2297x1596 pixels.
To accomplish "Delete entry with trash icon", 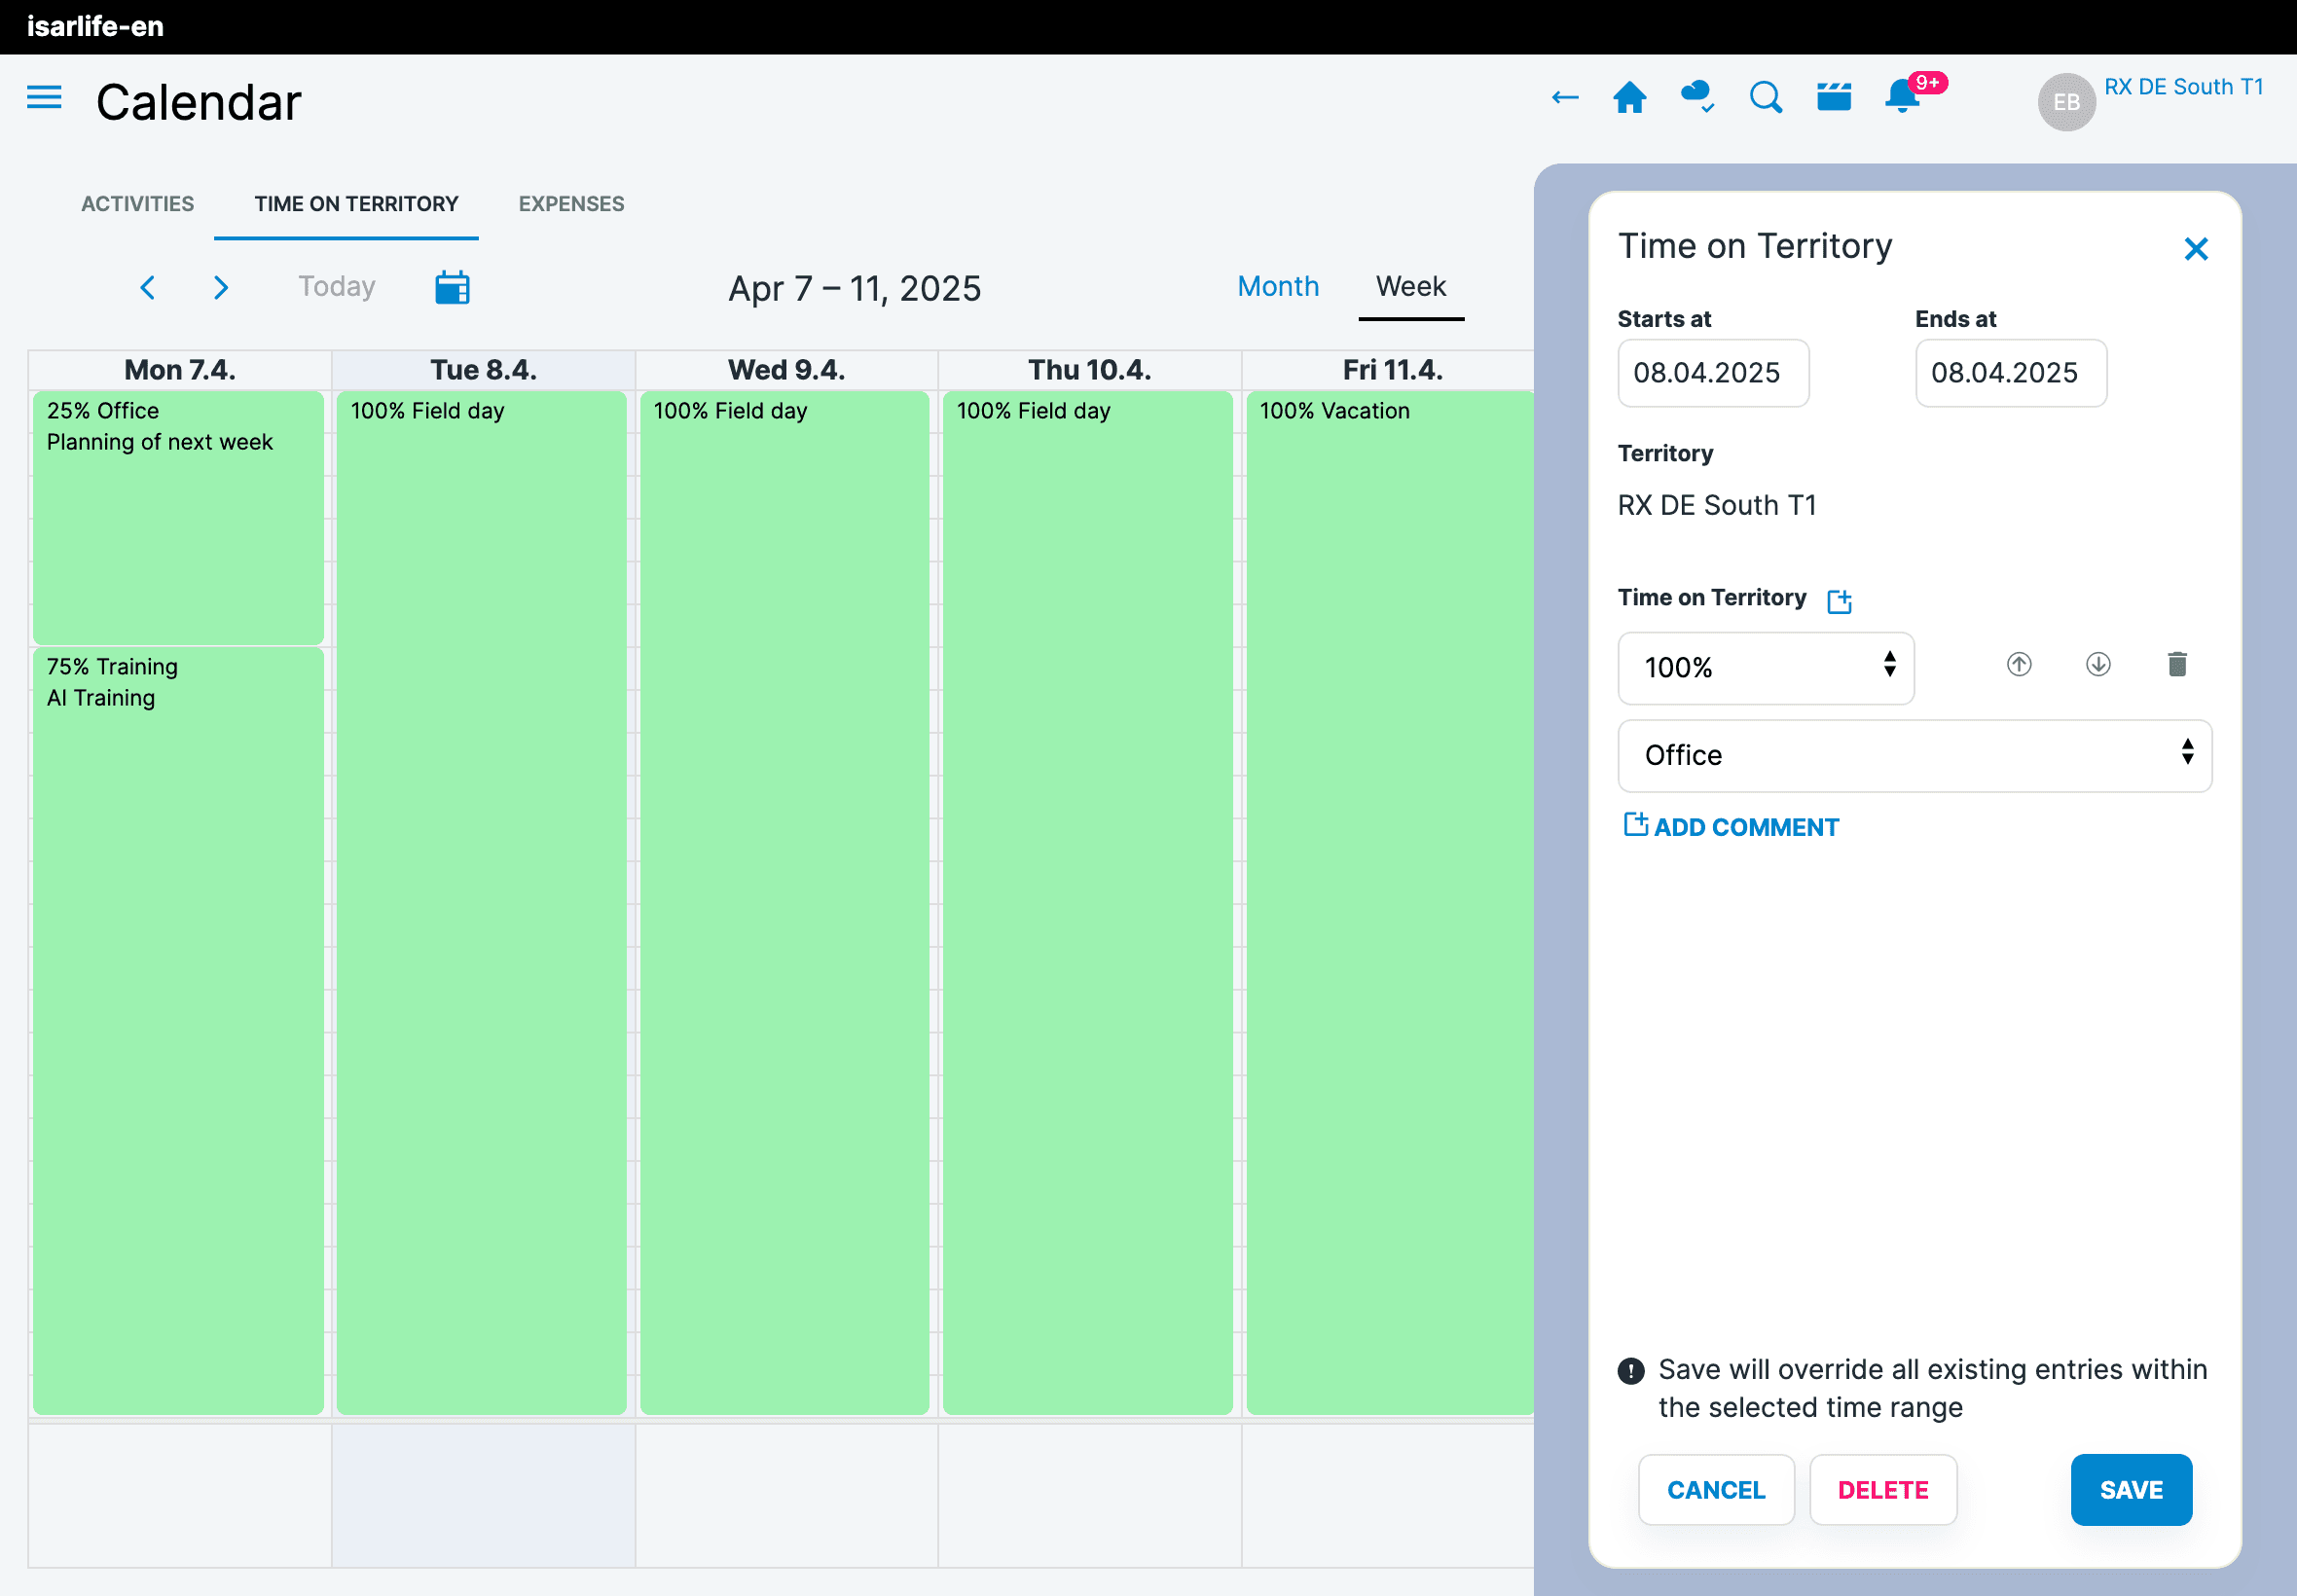I will (2177, 665).
